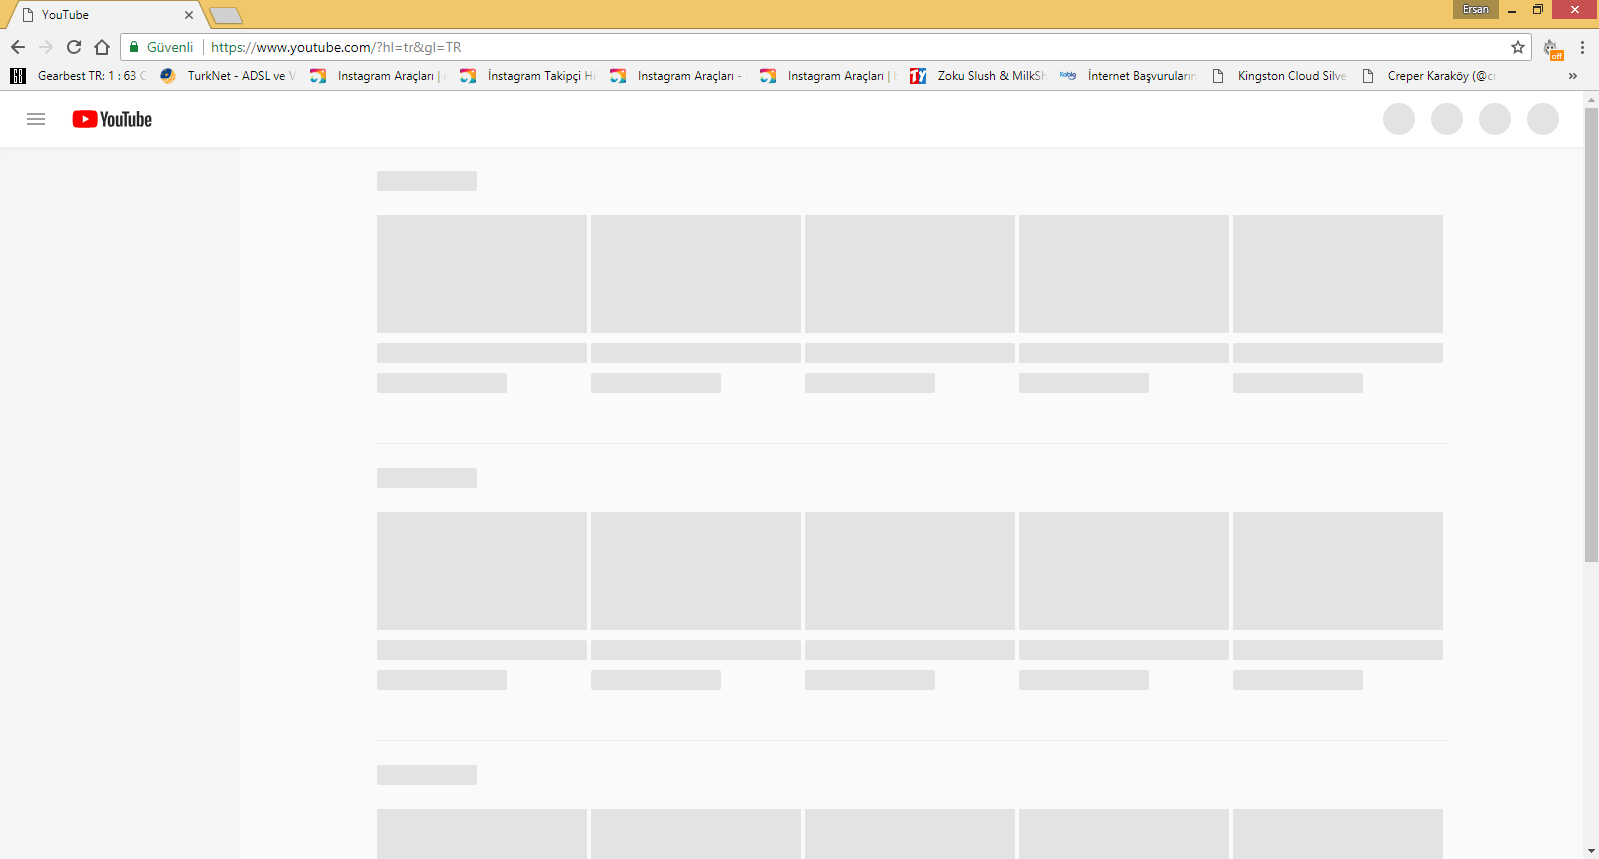Open the İnternet Başvuruların bookmark
The height and width of the screenshot is (859, 1599).
coord(1128,76)
